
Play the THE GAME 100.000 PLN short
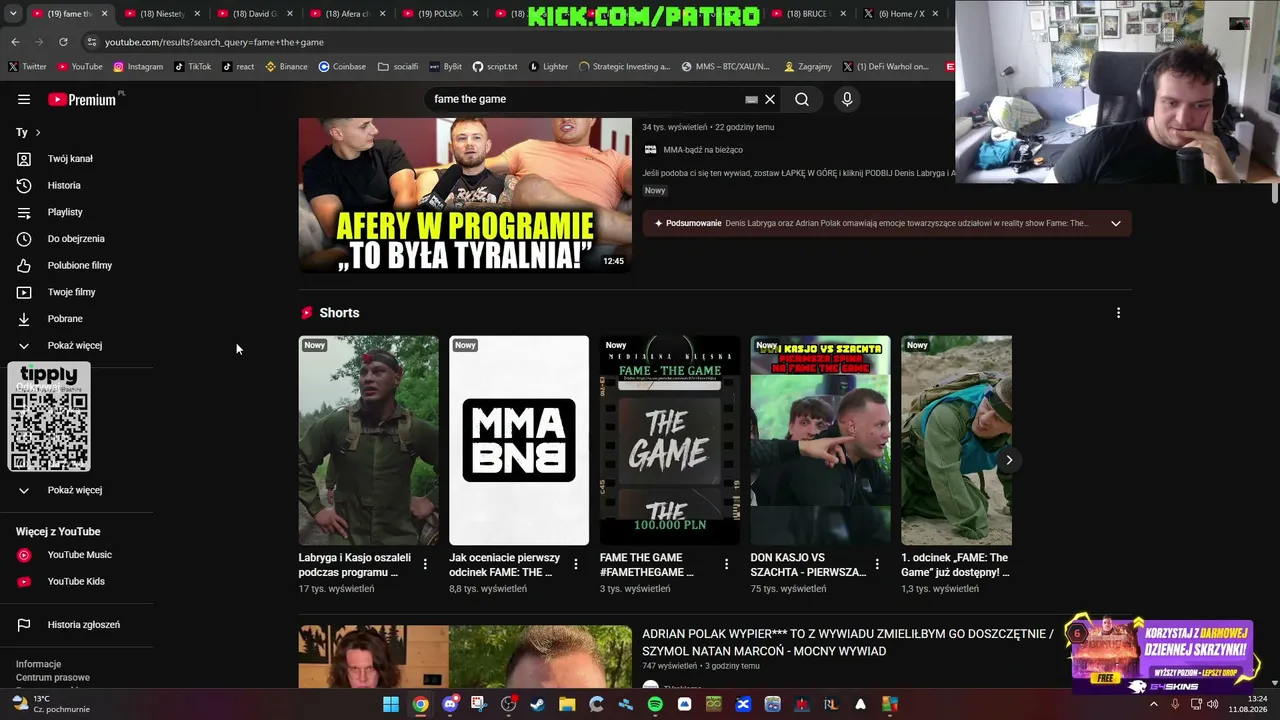tap(670, 440)
